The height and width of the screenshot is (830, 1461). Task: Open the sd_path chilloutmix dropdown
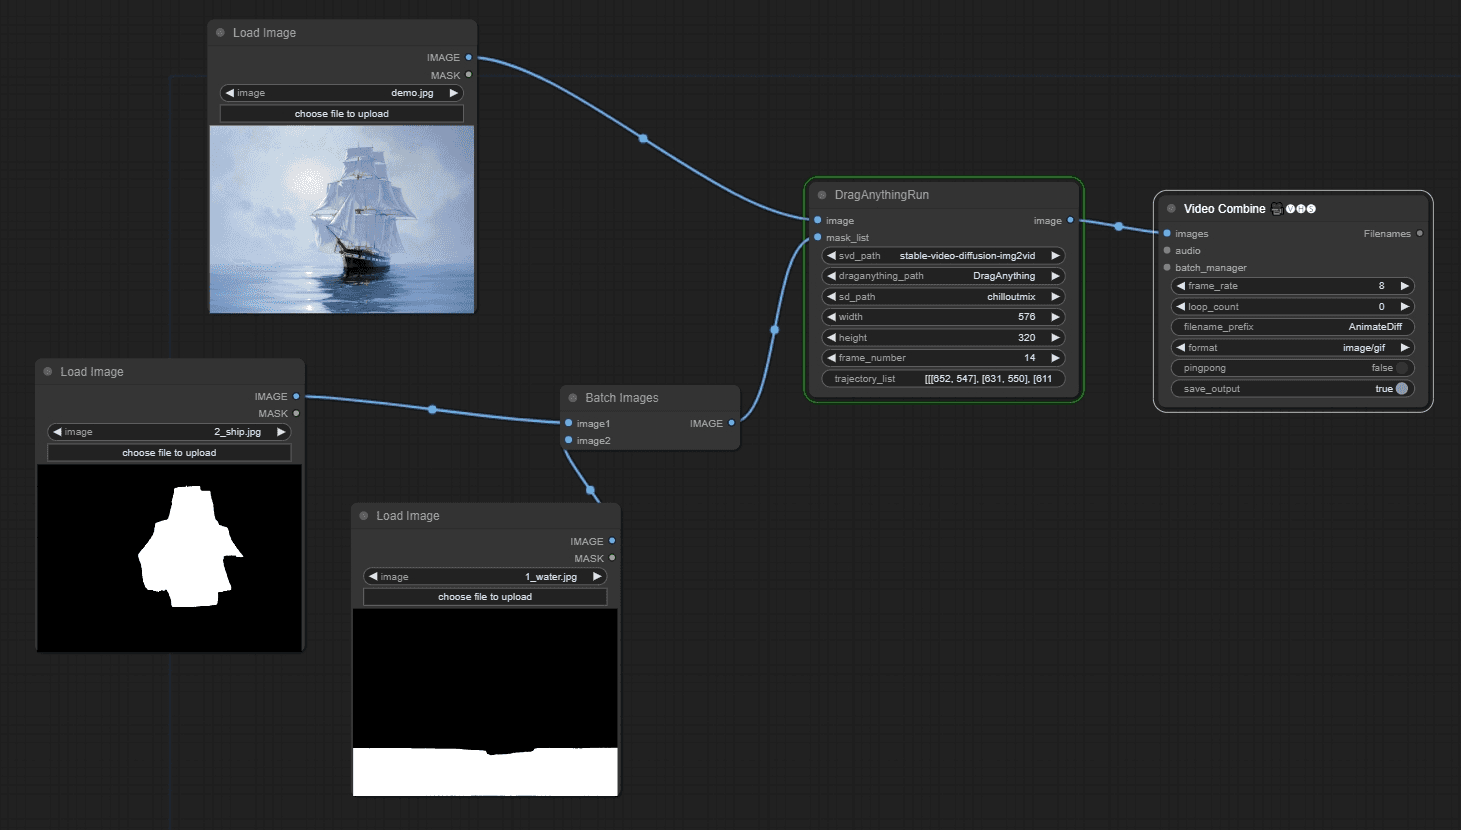pyautogui.click(x=942, y=297)
